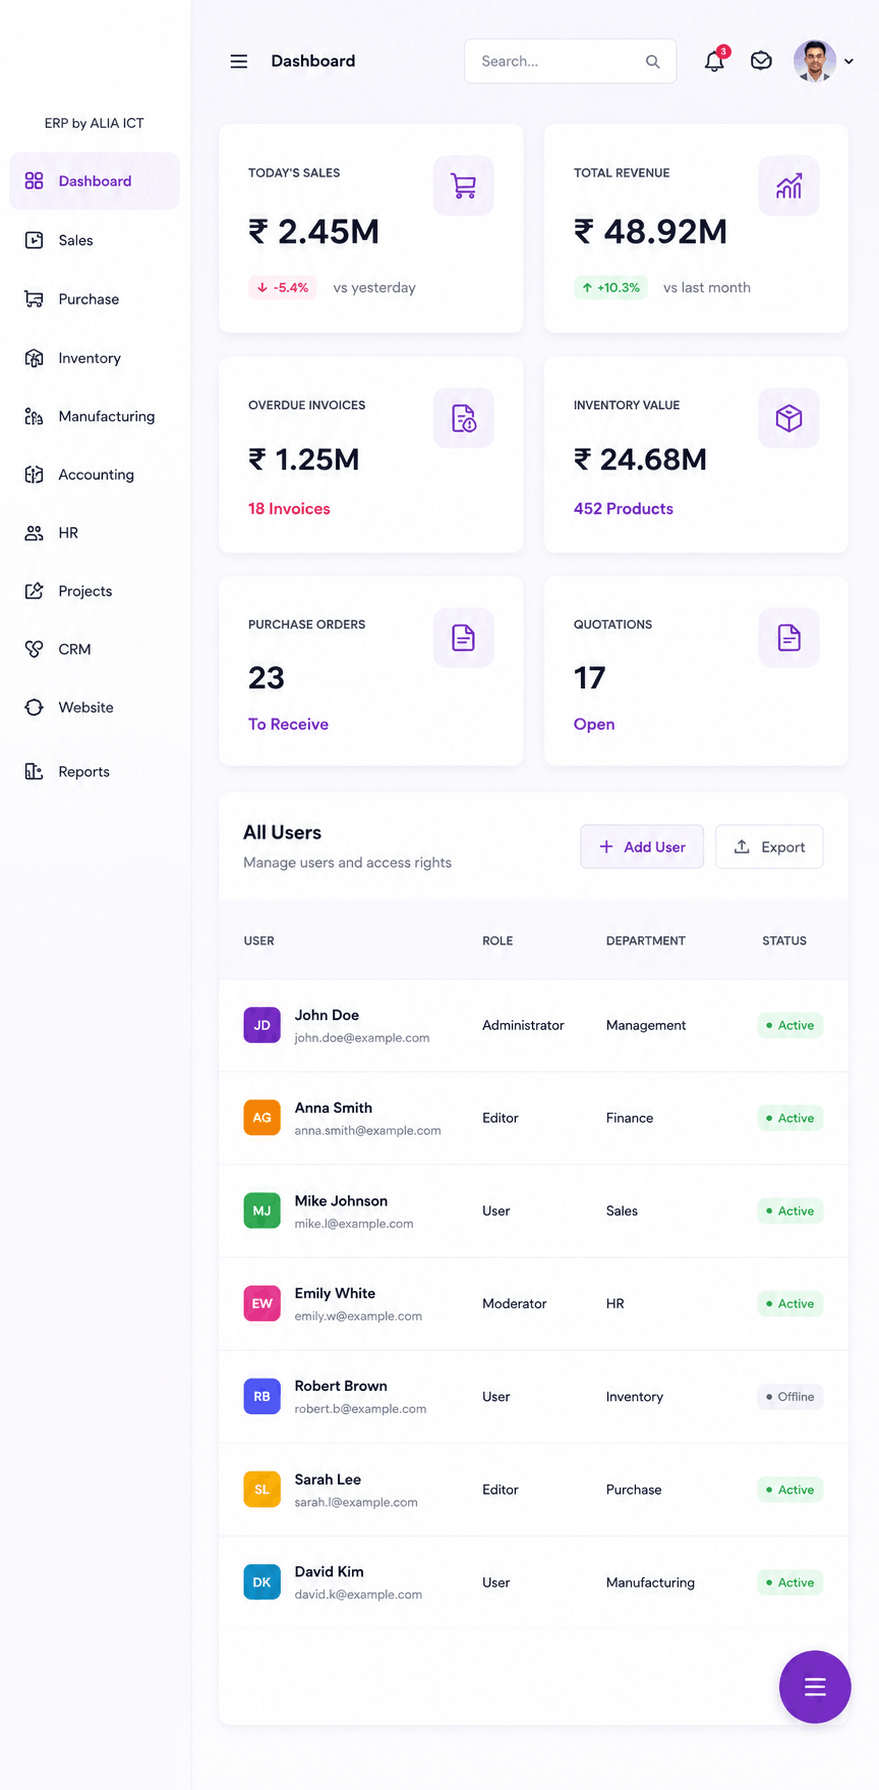Image resolution: width=879 pixels, height=1790 pixels.
Task: Click the Finance department cell
Action: (629, 1118)
